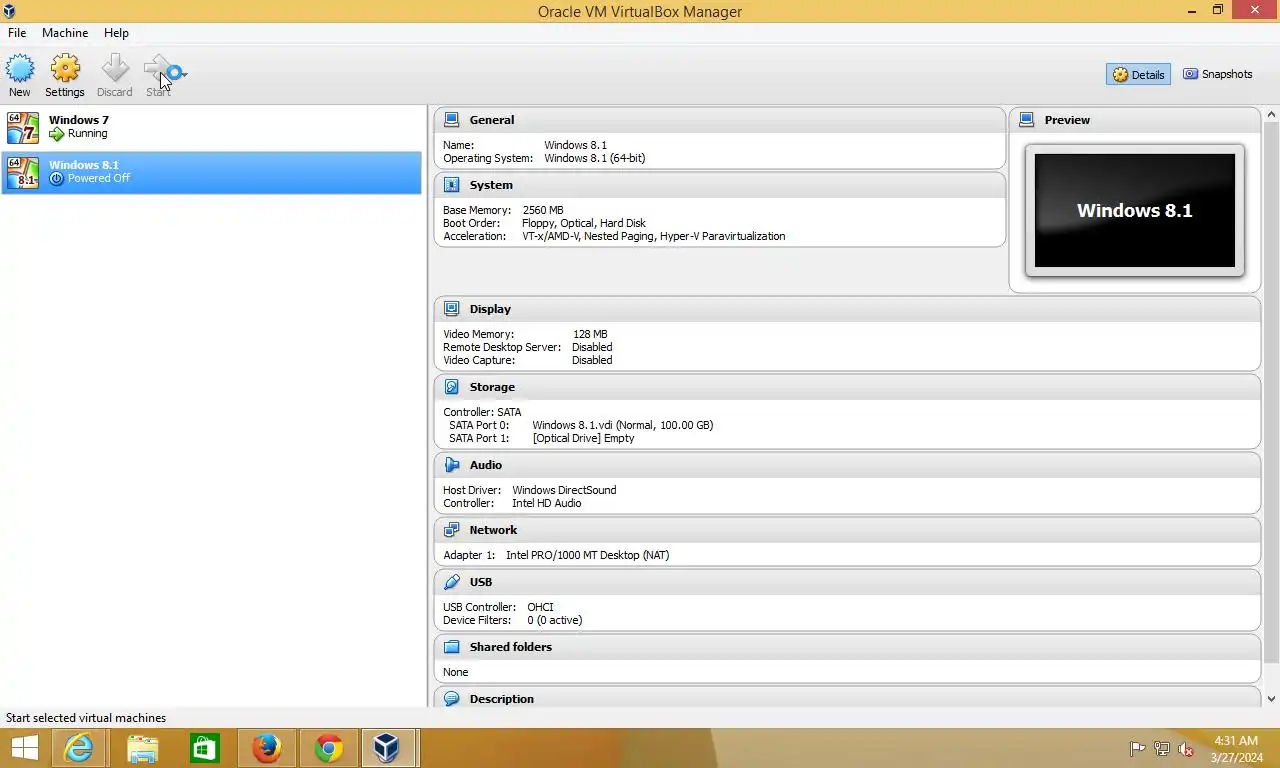Click the Storage section disk icon
This screenshot has width=1280, height=768.
pyautogui.click(x=451, y=387)
